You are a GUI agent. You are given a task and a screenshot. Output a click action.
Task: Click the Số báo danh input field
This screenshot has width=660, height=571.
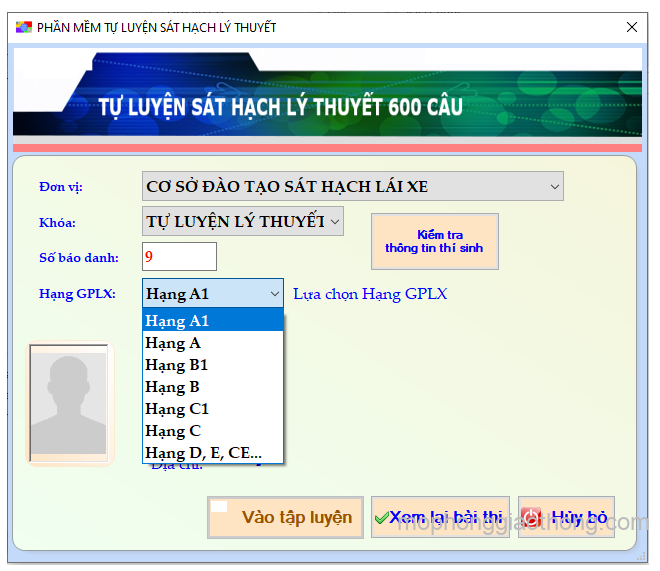click(179, 257)
